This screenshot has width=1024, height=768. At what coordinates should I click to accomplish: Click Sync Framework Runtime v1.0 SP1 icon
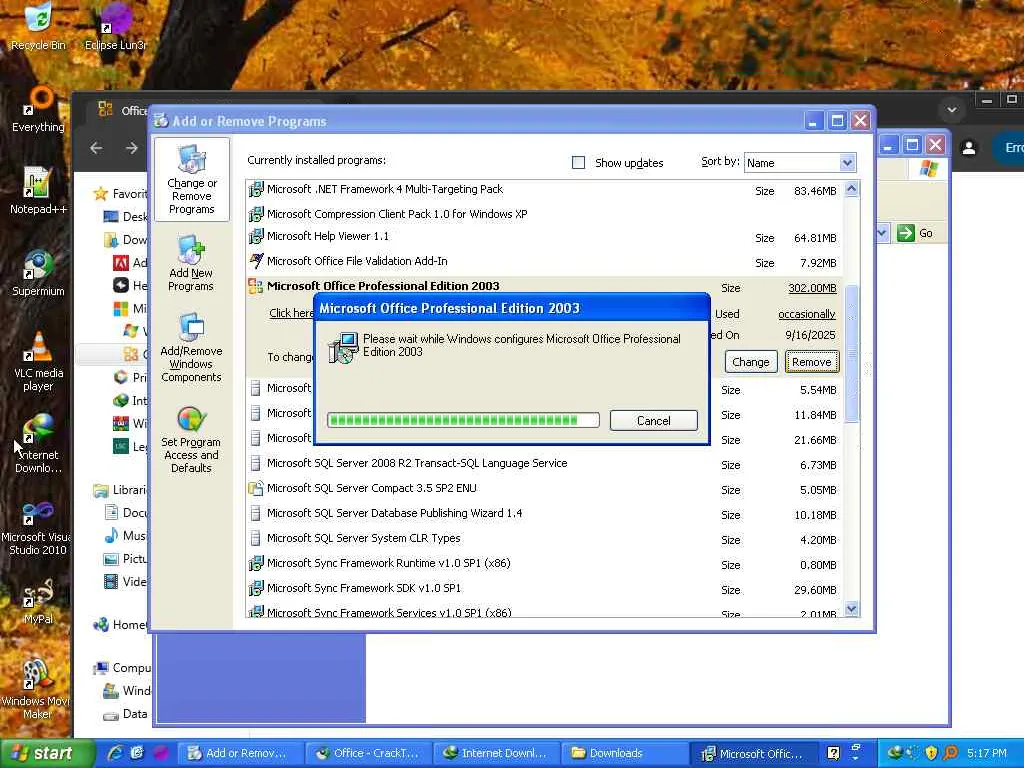(256, 562)
